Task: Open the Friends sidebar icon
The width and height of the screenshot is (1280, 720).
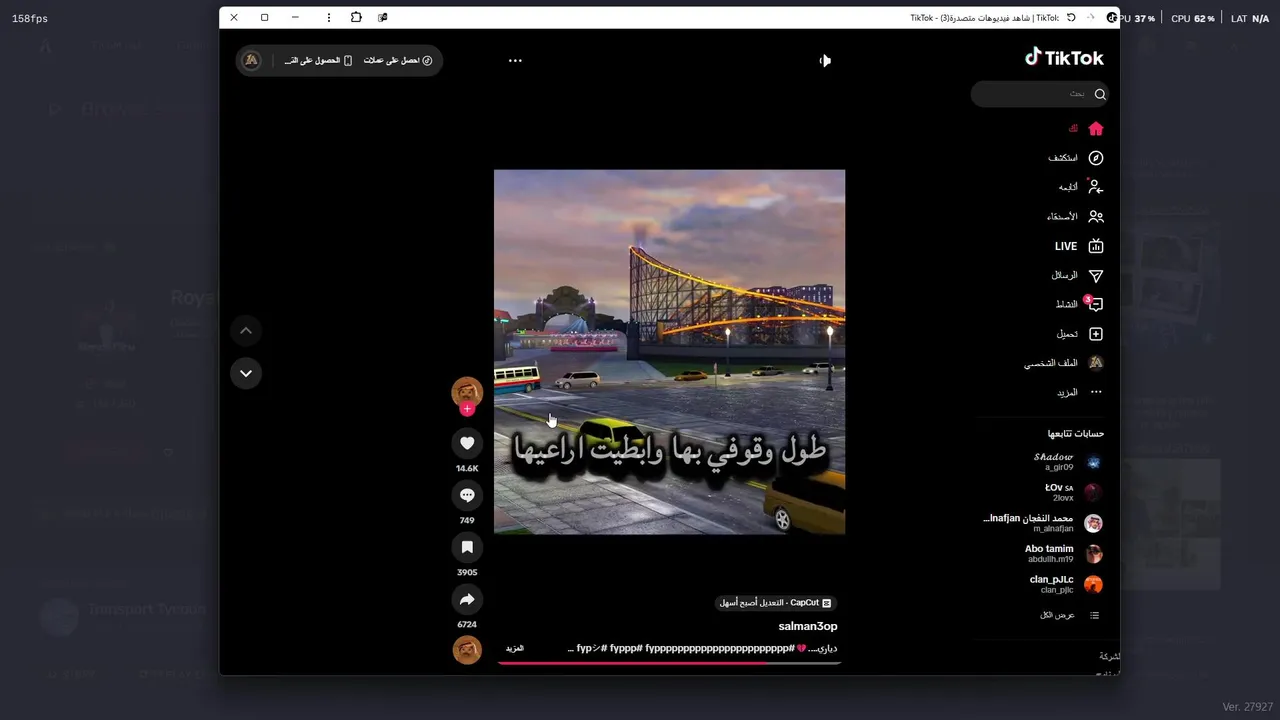Action: click(1096, 216)
